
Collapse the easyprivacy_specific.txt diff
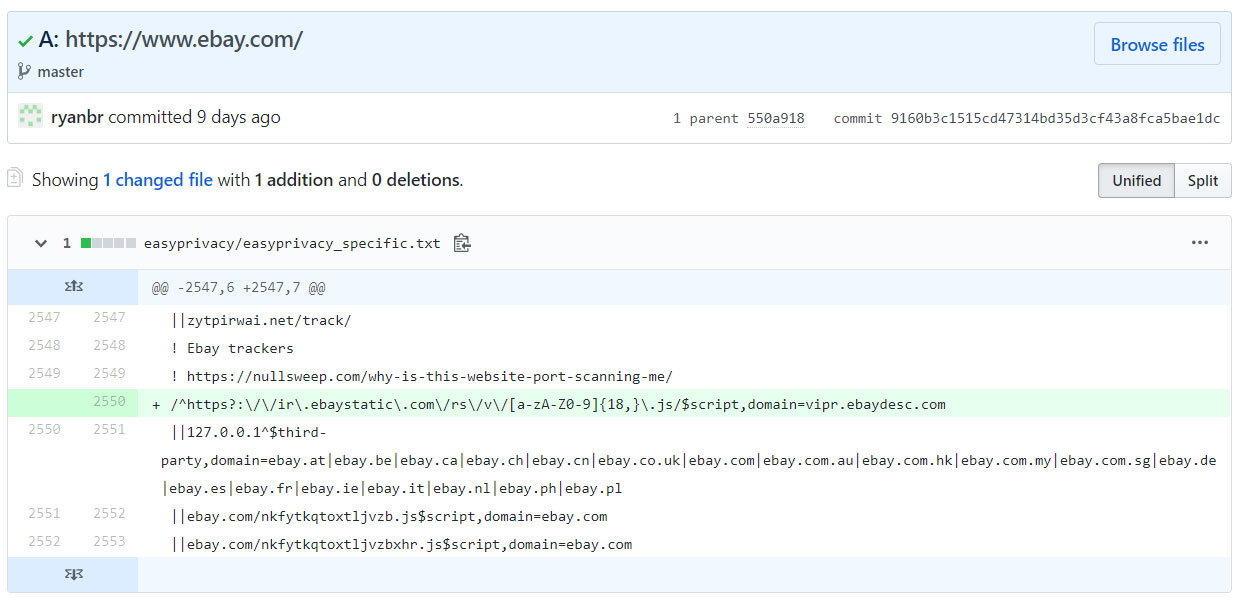pyautogui.click(x=41, y=242)
